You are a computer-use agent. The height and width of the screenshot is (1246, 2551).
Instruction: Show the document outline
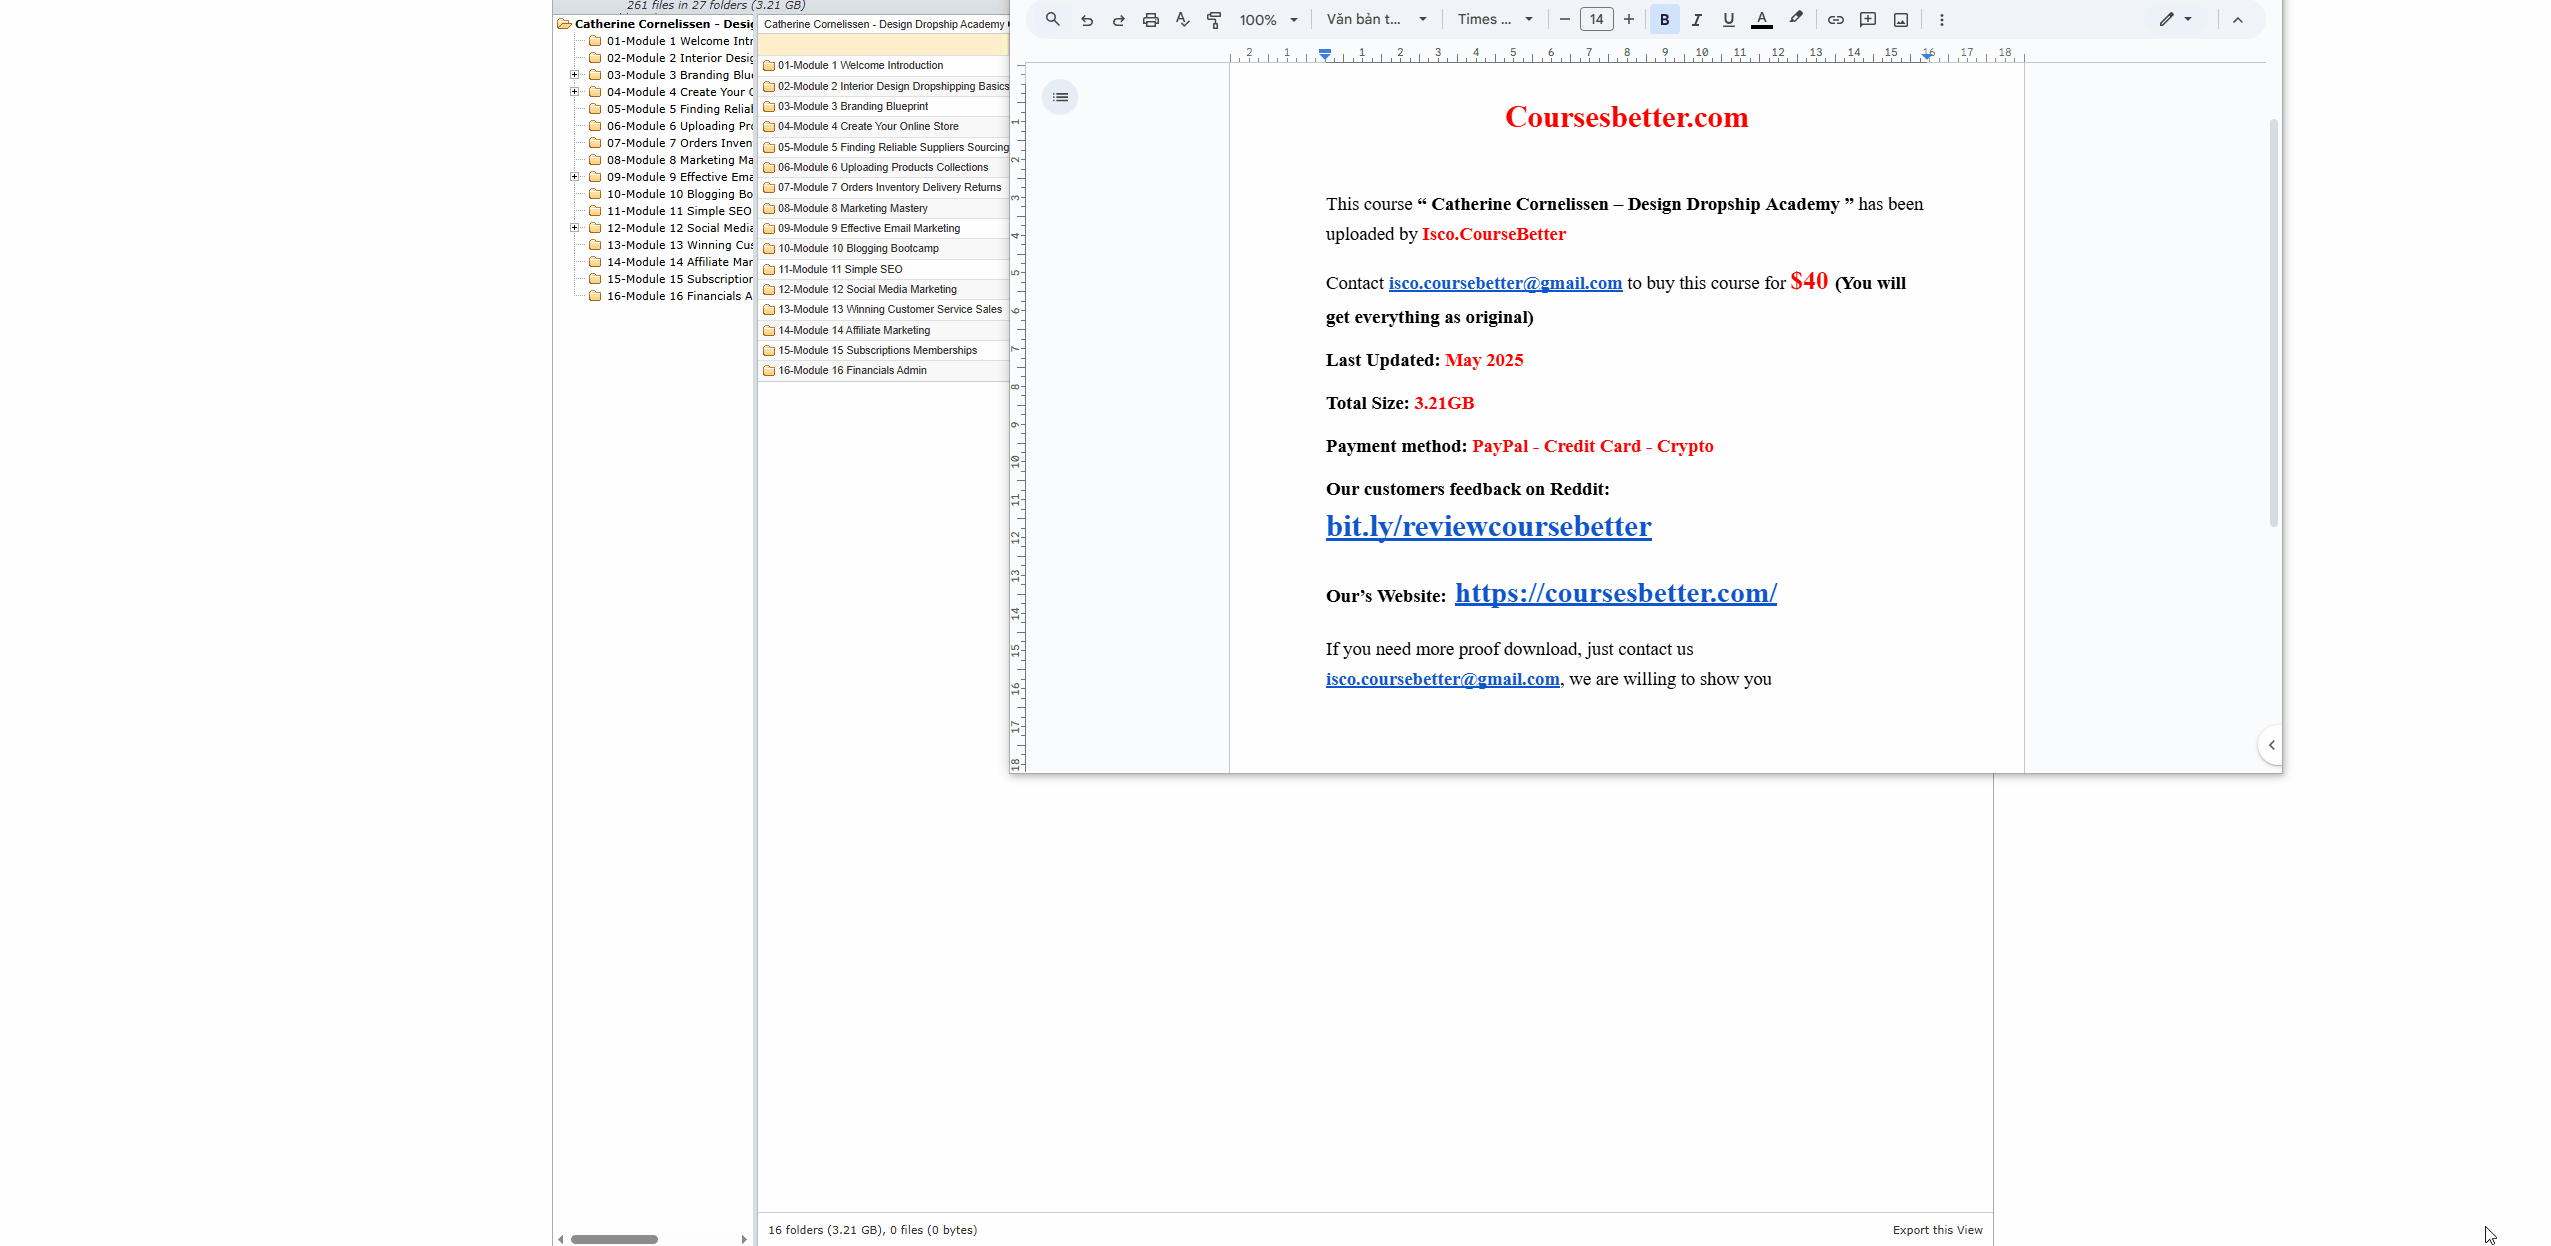1060,97
